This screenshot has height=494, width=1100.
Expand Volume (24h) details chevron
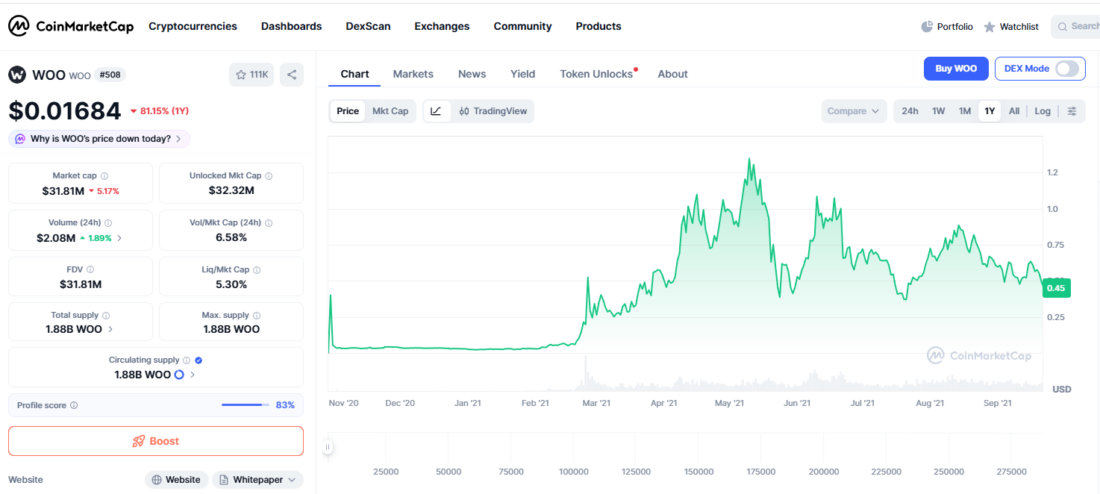[x=119, y=238]
